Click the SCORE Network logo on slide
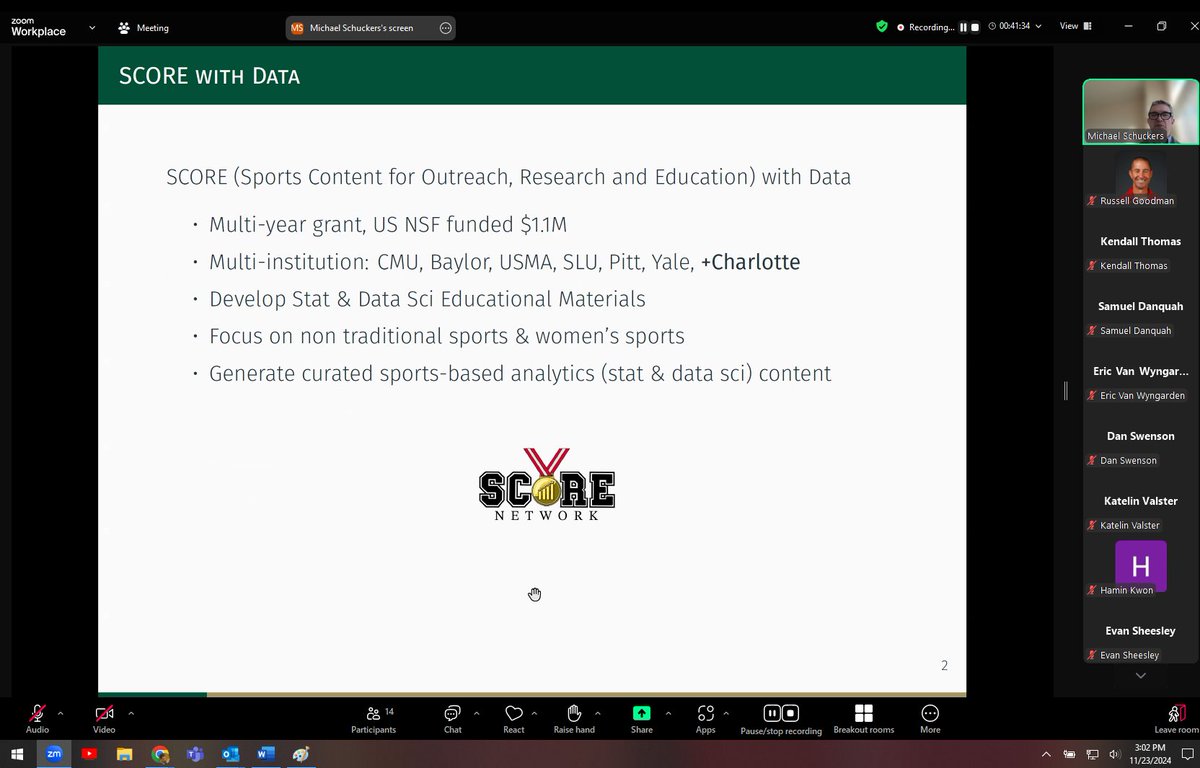Image resolution: width=1200 pixels, height=768 pixels. tap(546, 485)
